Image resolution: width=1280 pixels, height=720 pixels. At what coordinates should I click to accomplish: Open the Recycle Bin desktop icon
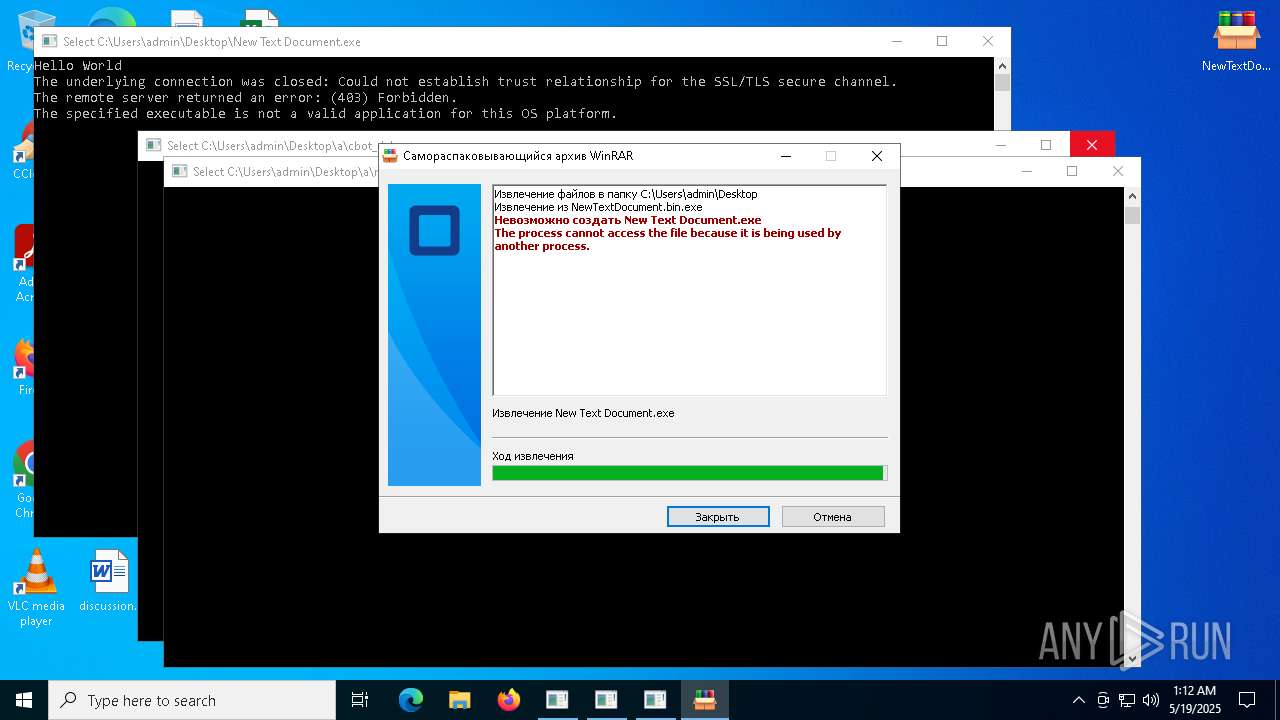[x=20, y=40]
